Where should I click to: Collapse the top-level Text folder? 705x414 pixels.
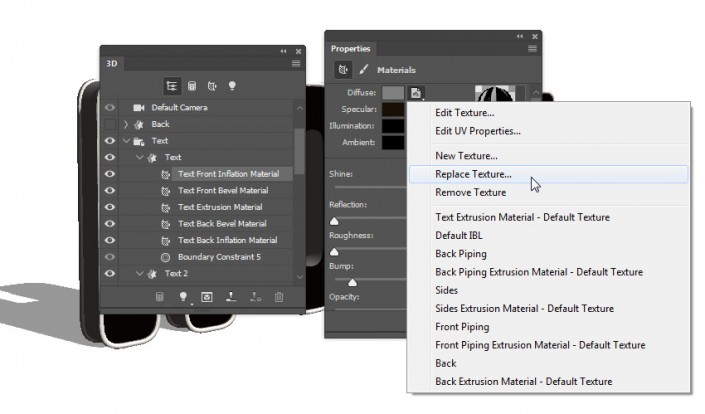point(126,141)
